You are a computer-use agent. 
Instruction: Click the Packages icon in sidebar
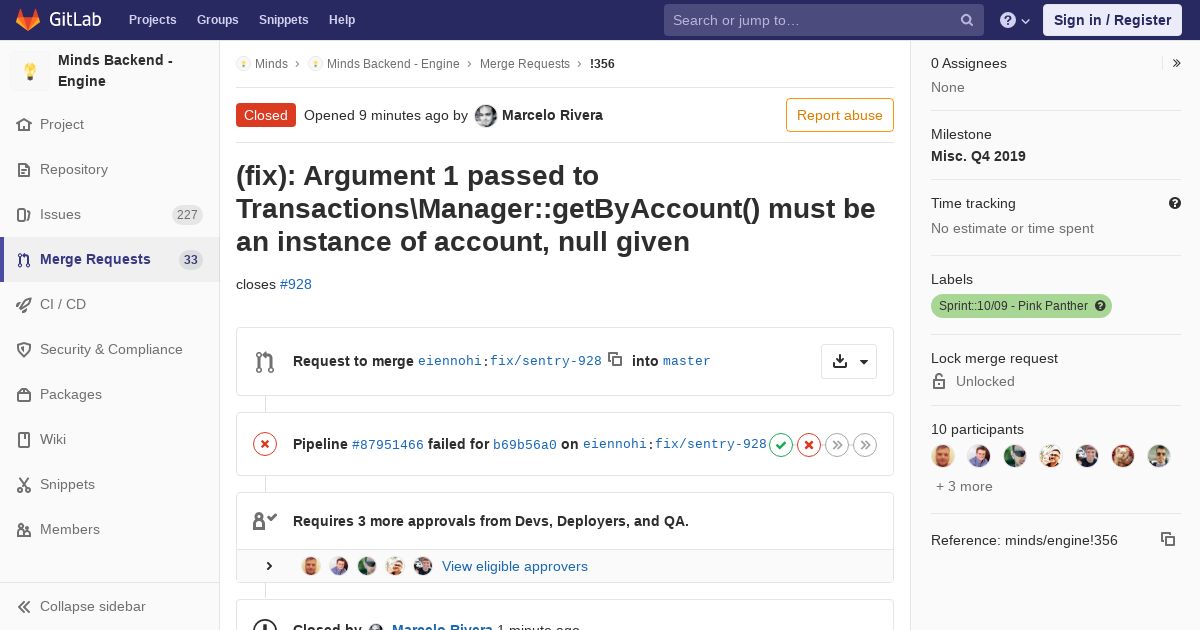(24, 395)
